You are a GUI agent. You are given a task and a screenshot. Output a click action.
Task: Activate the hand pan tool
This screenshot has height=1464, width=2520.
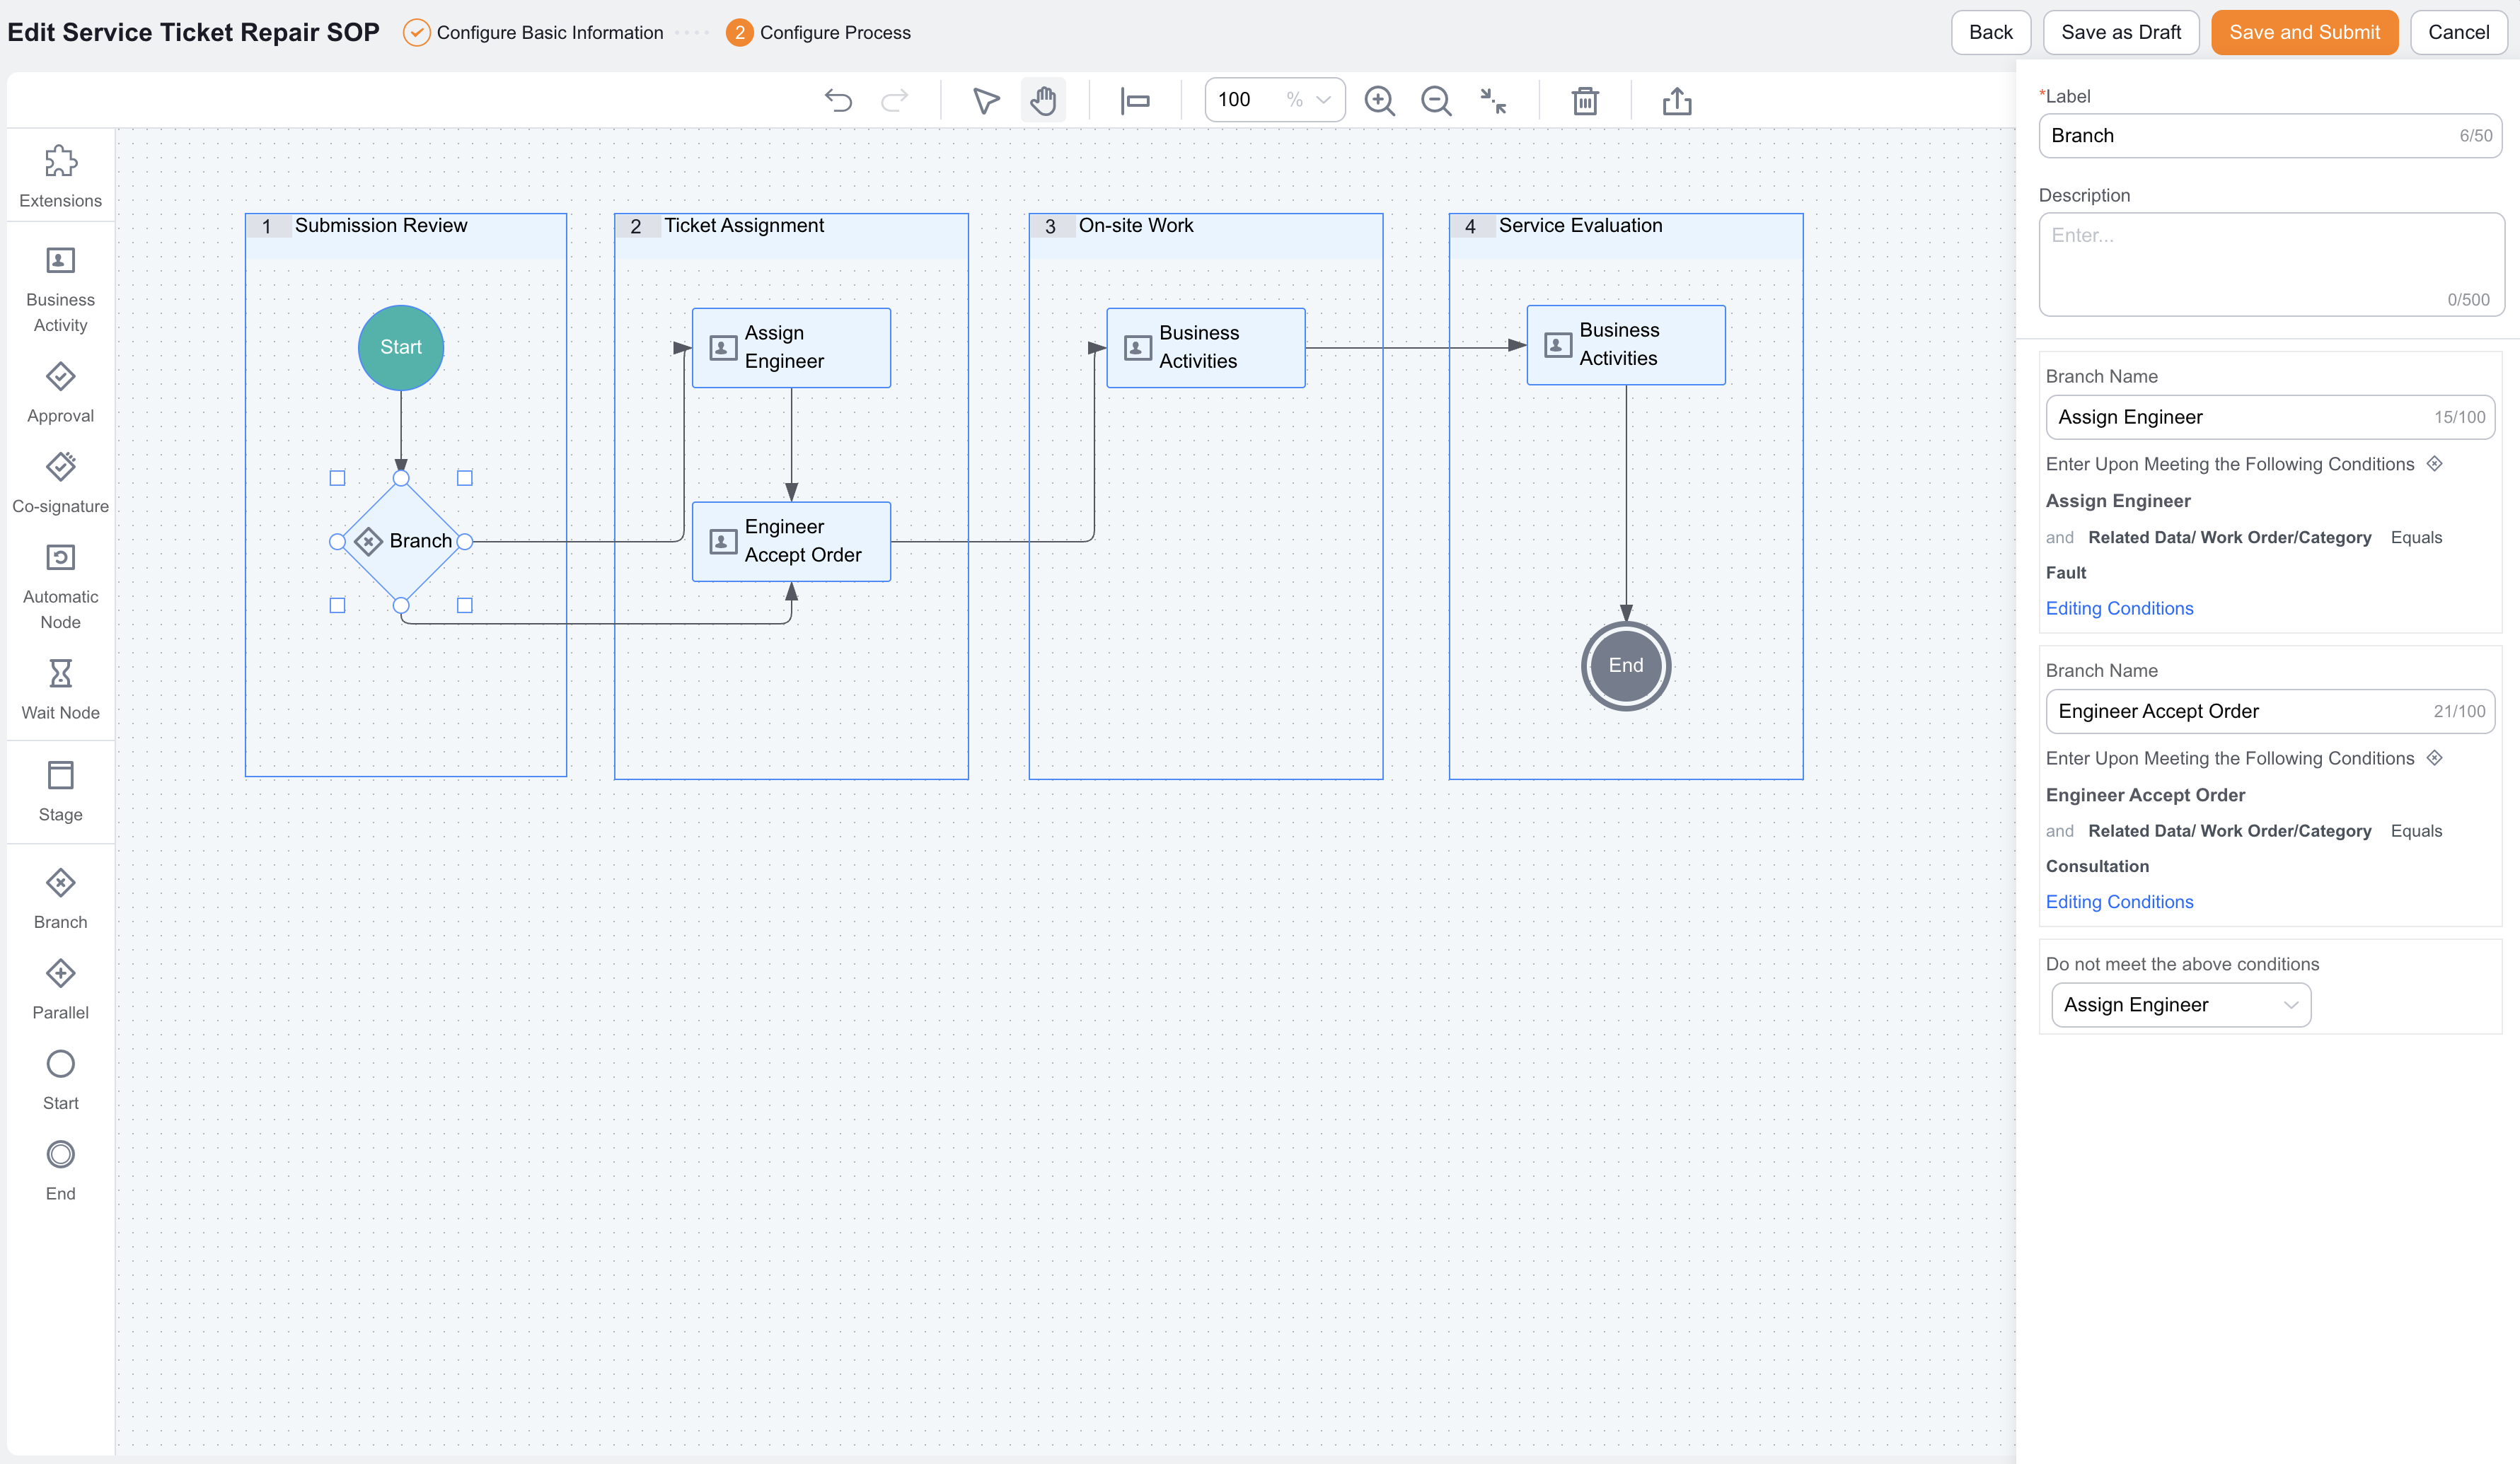click(x=1043, y=100)
